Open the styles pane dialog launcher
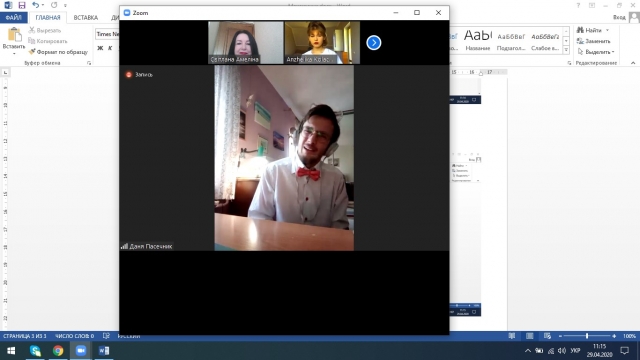 click(x=569, y=63)
